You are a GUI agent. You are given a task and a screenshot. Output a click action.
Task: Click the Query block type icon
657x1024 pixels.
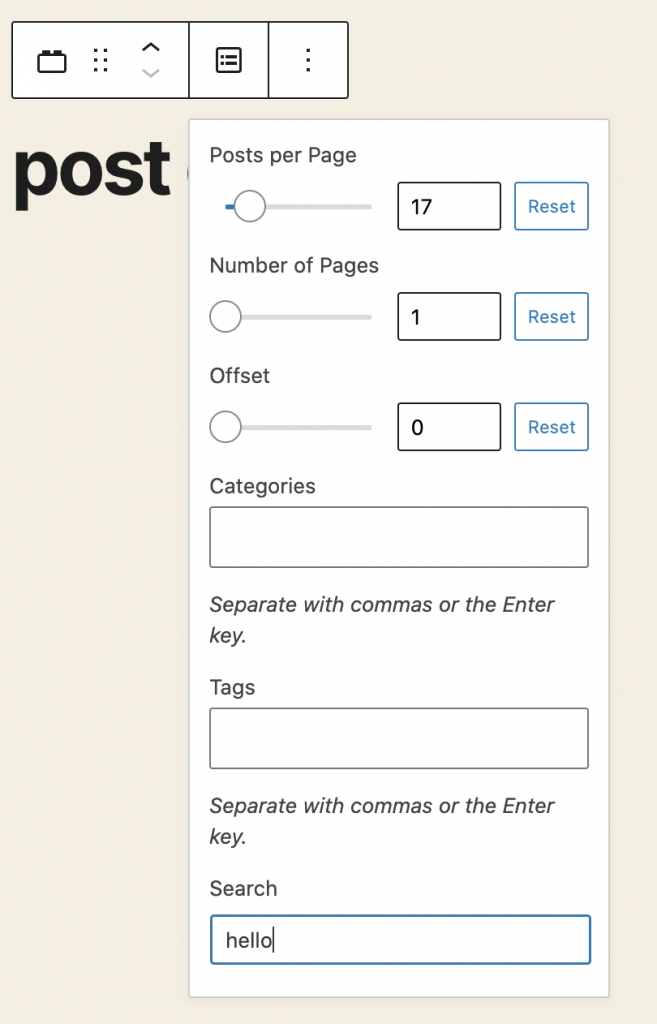coord(52,61)
